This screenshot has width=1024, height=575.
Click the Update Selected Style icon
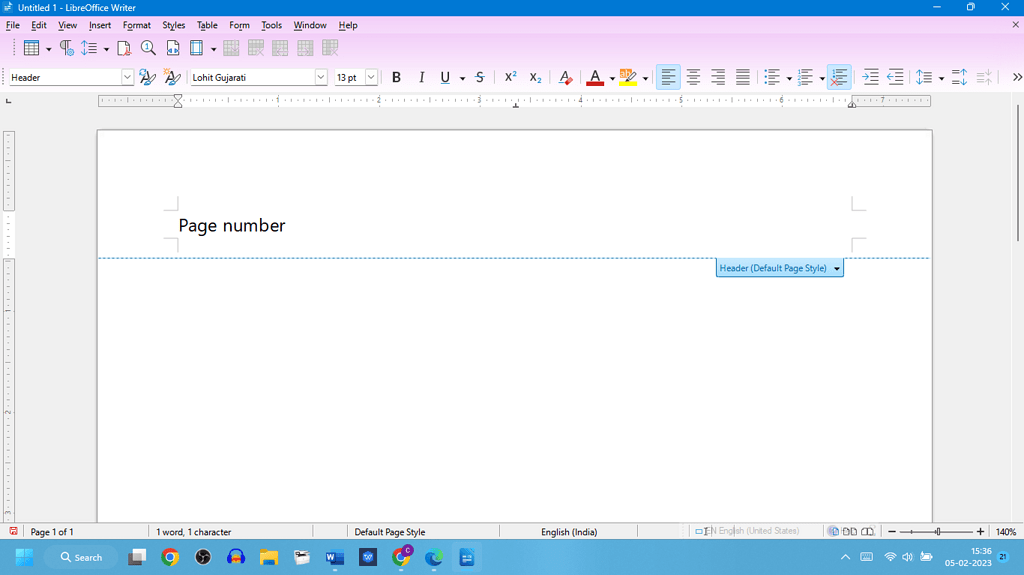148,77
